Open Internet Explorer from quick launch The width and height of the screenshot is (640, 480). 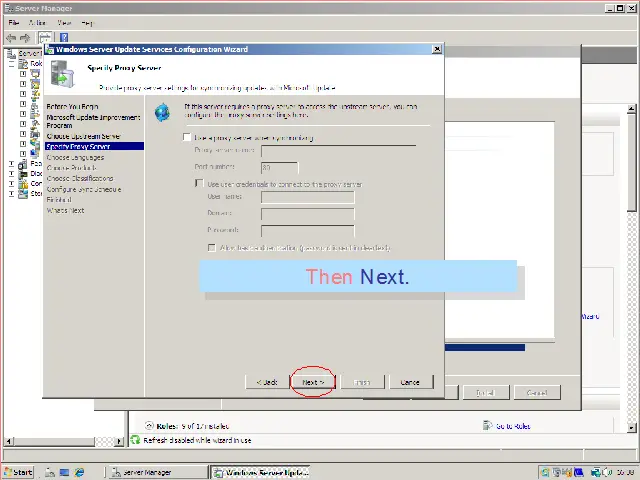click(79, 473)
